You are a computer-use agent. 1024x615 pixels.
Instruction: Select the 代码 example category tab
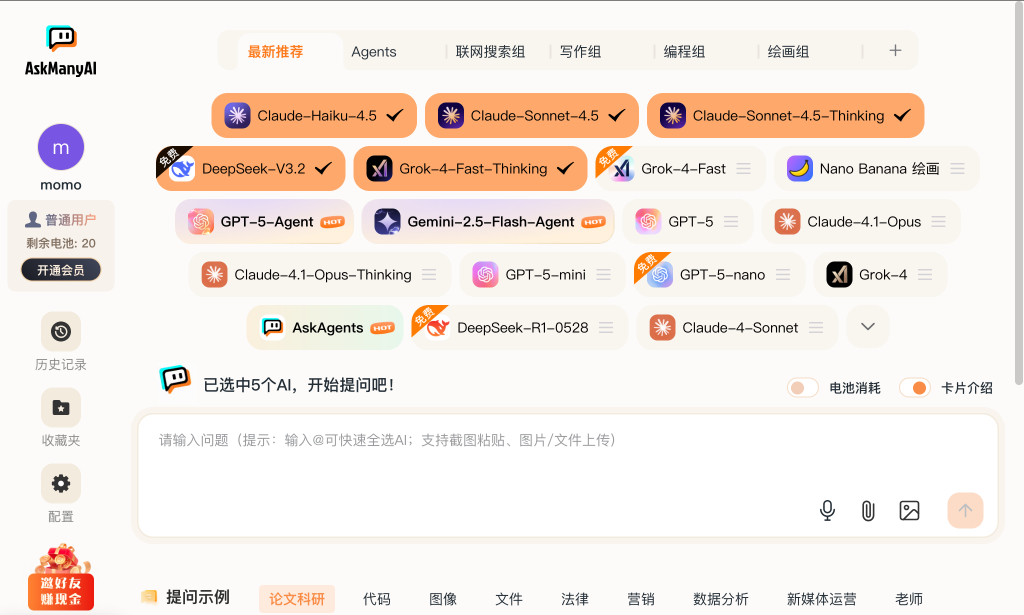coord(377,599)
